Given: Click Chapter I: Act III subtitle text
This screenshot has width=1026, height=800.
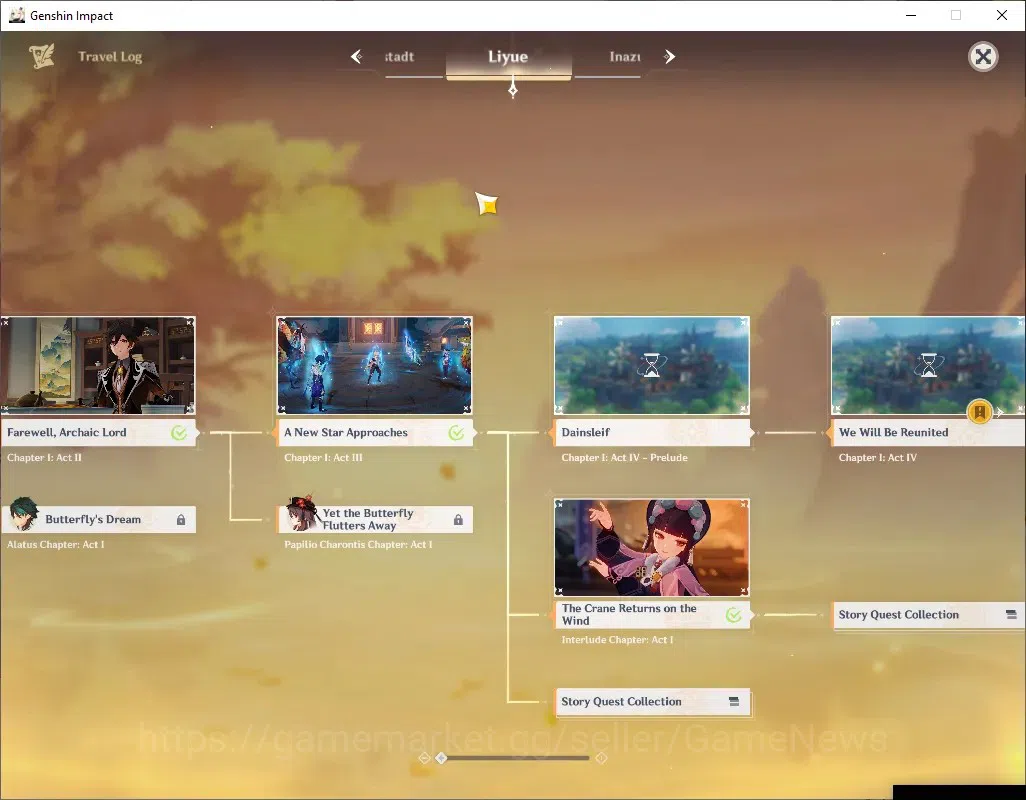Looking at the screenshot, I should tap(323, 458).
